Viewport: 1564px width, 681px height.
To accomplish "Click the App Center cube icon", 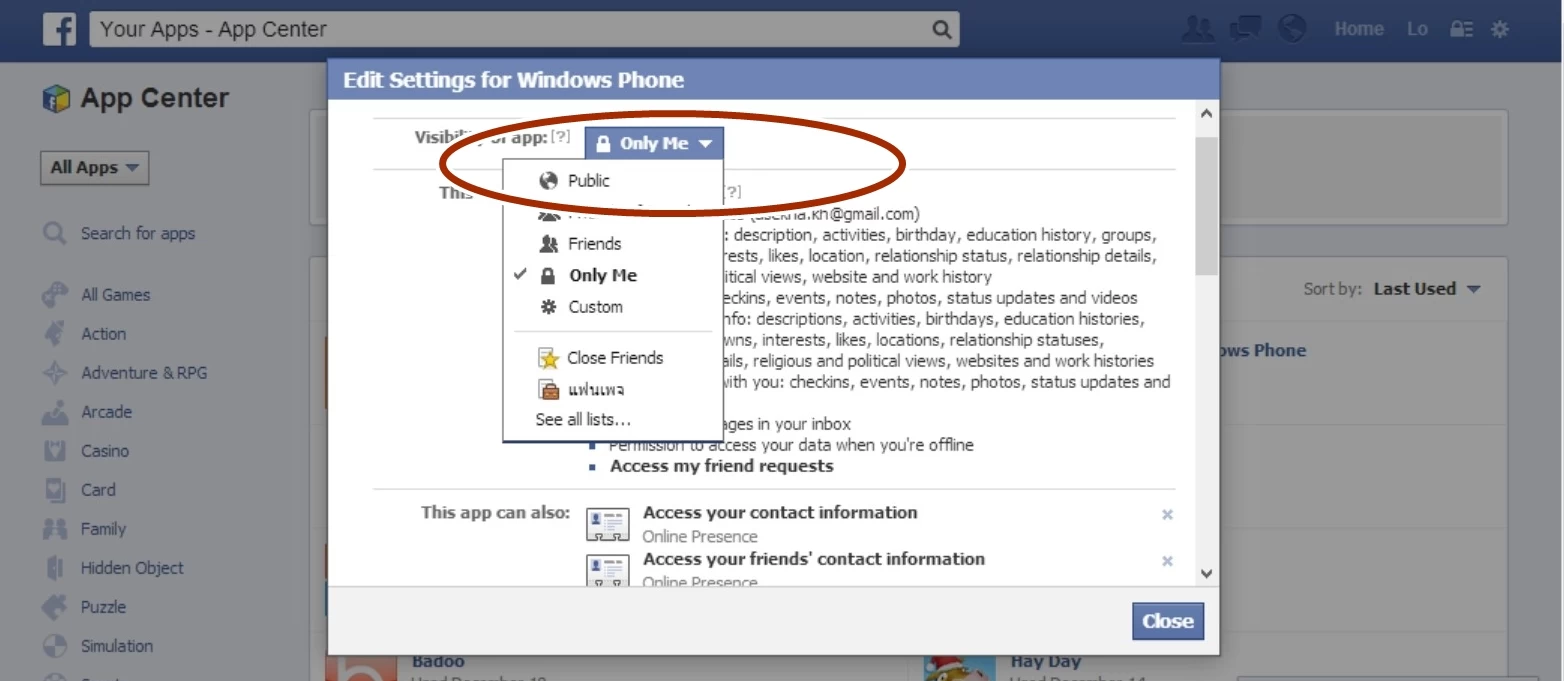I will click(56, 98).
